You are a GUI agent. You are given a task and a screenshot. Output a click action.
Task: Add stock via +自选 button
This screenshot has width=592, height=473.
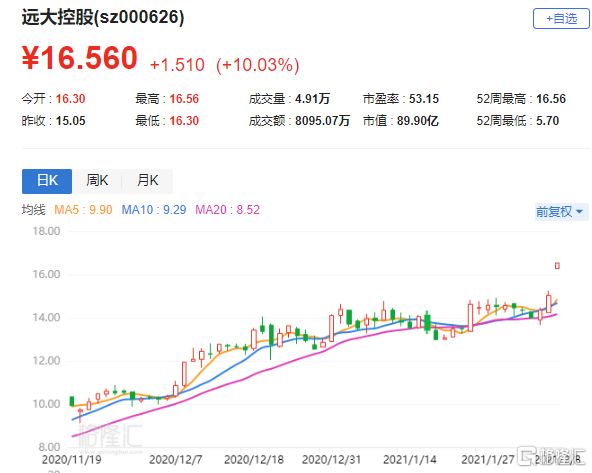561,18
